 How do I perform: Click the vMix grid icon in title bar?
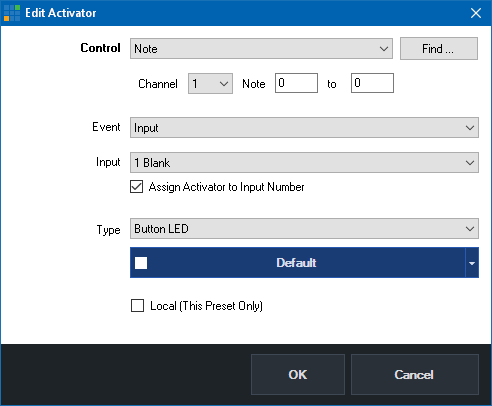pos(12,13)
